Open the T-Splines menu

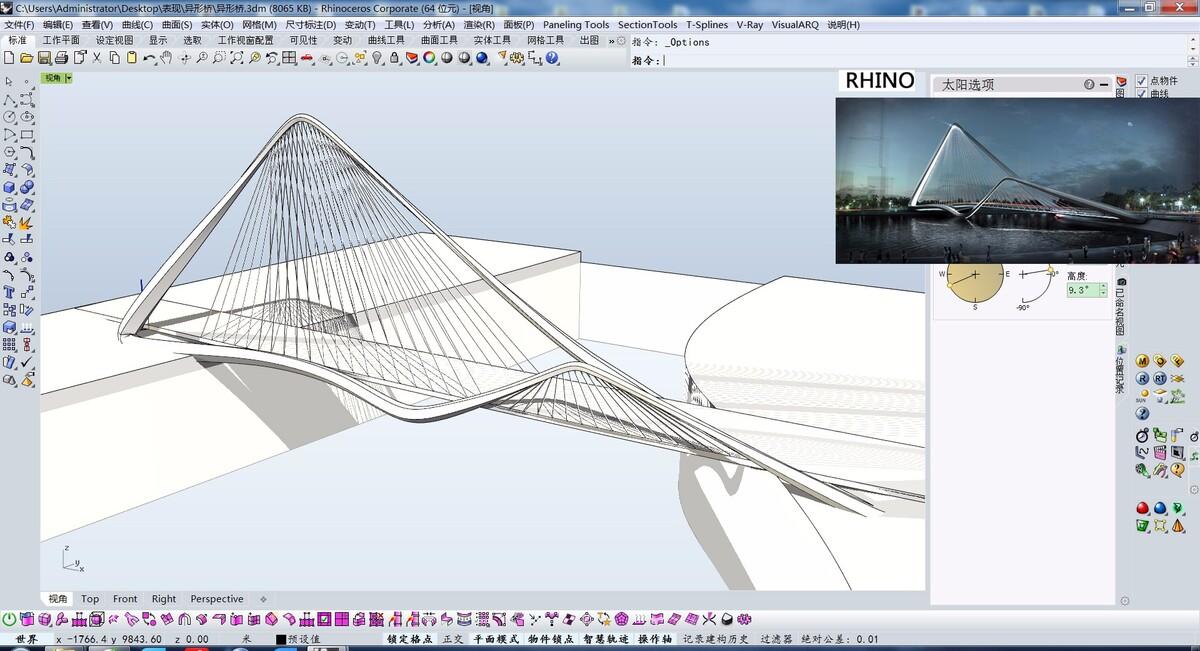[707, 25]
